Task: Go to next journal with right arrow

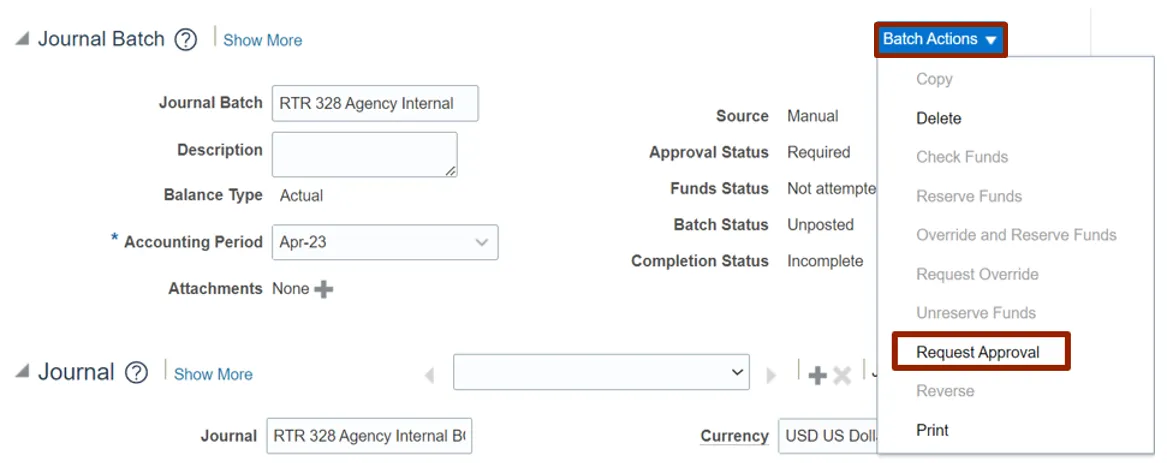Action: pyautogui.click(x=771, y=376)
